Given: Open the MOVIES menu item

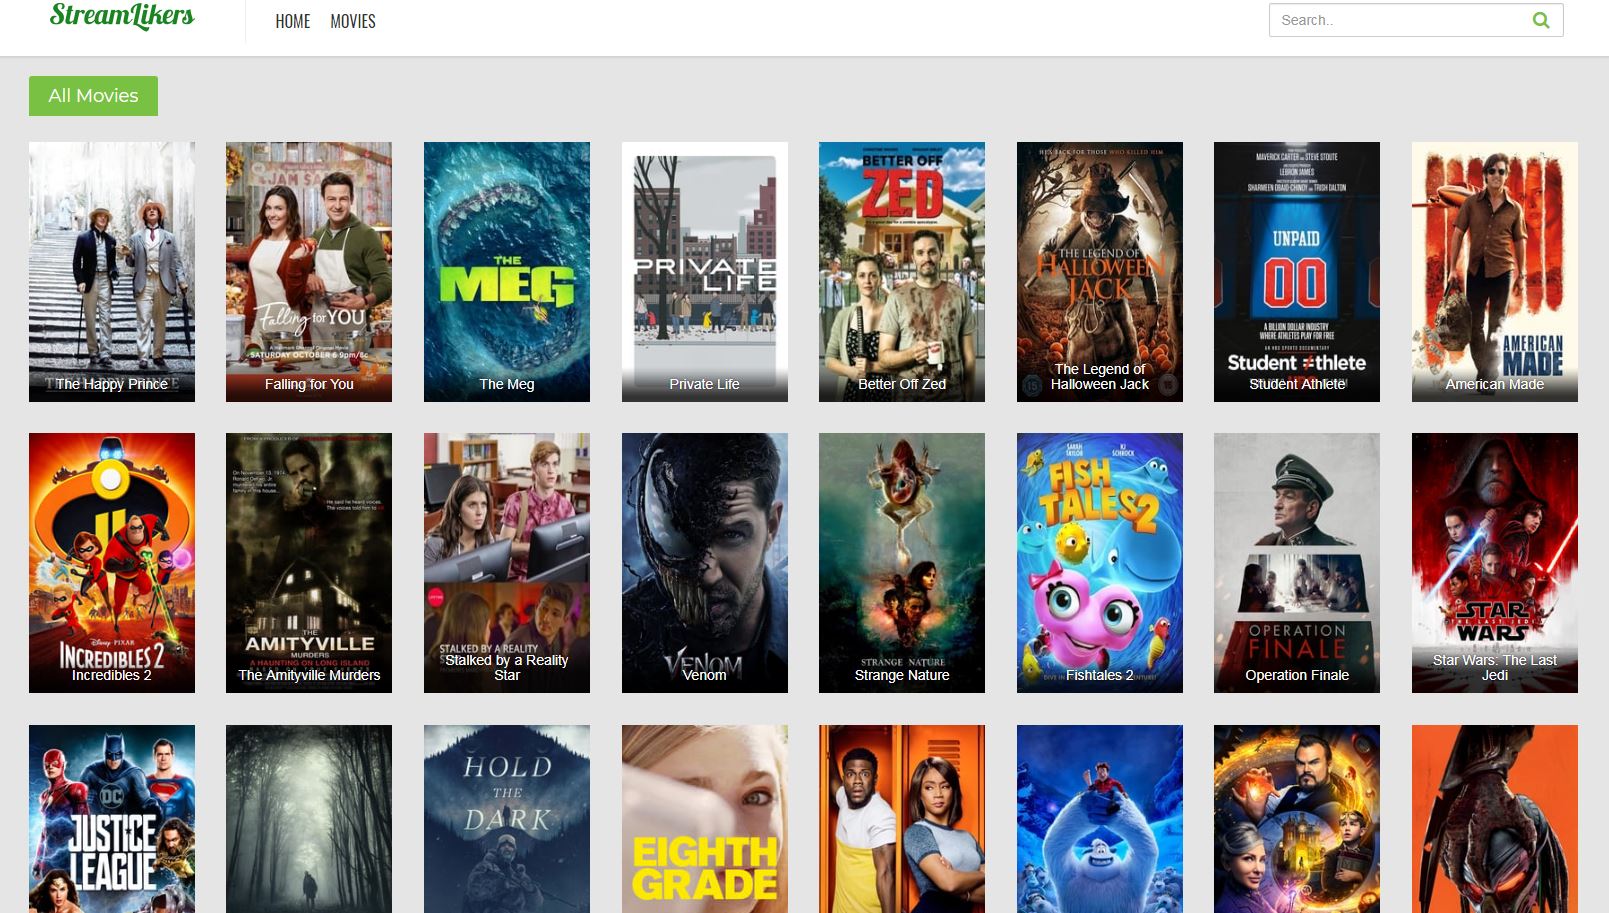Looking at the screenshot, I should tap(352, 21).
